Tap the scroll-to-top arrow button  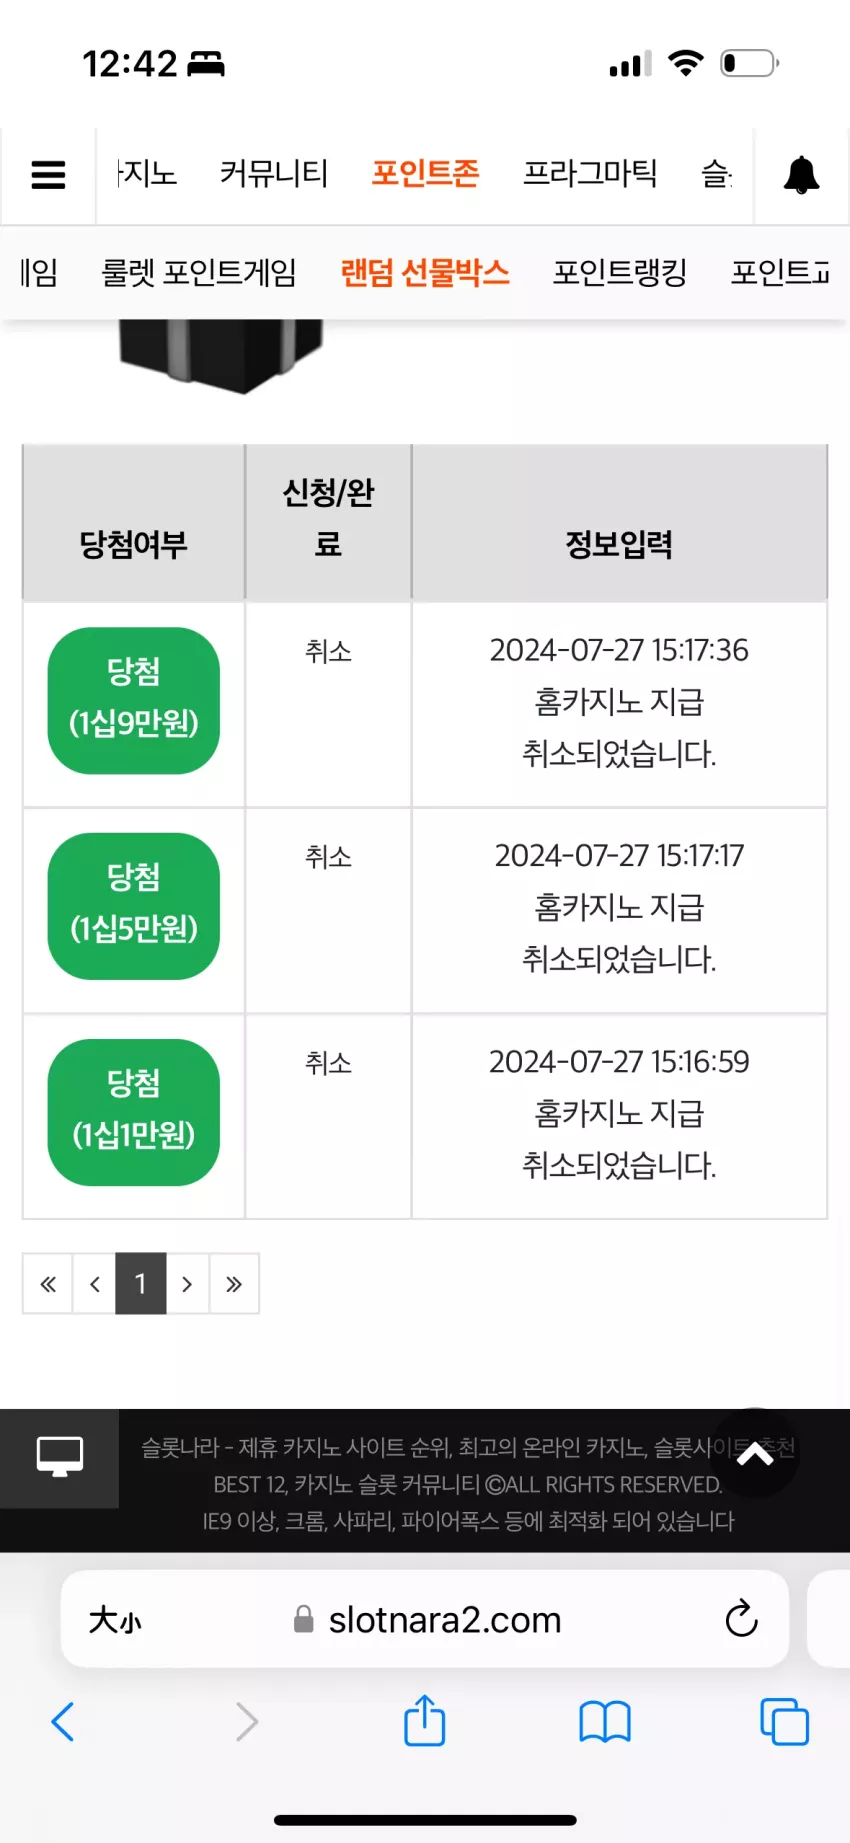point(755,1453)
